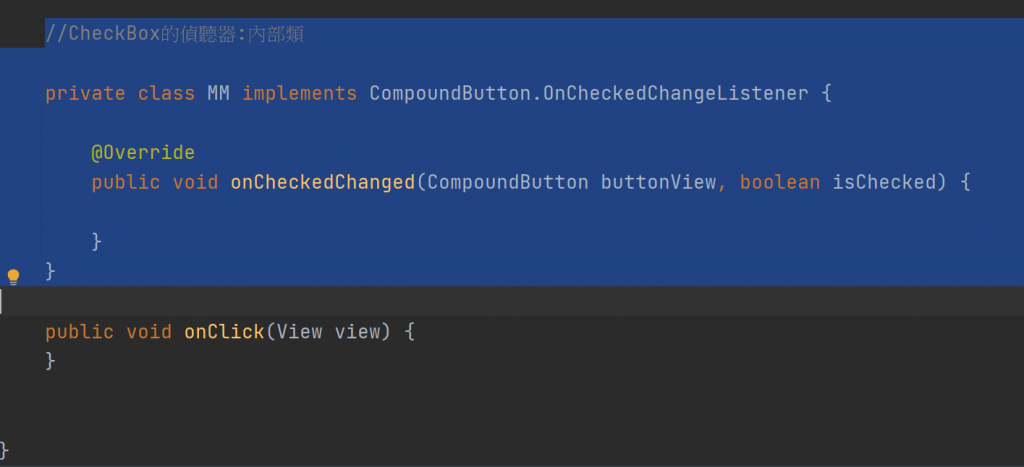Viewport: 1024px width, 467px height.
Task: Place cursor on class name MM
Action: (x=219, y=94)
